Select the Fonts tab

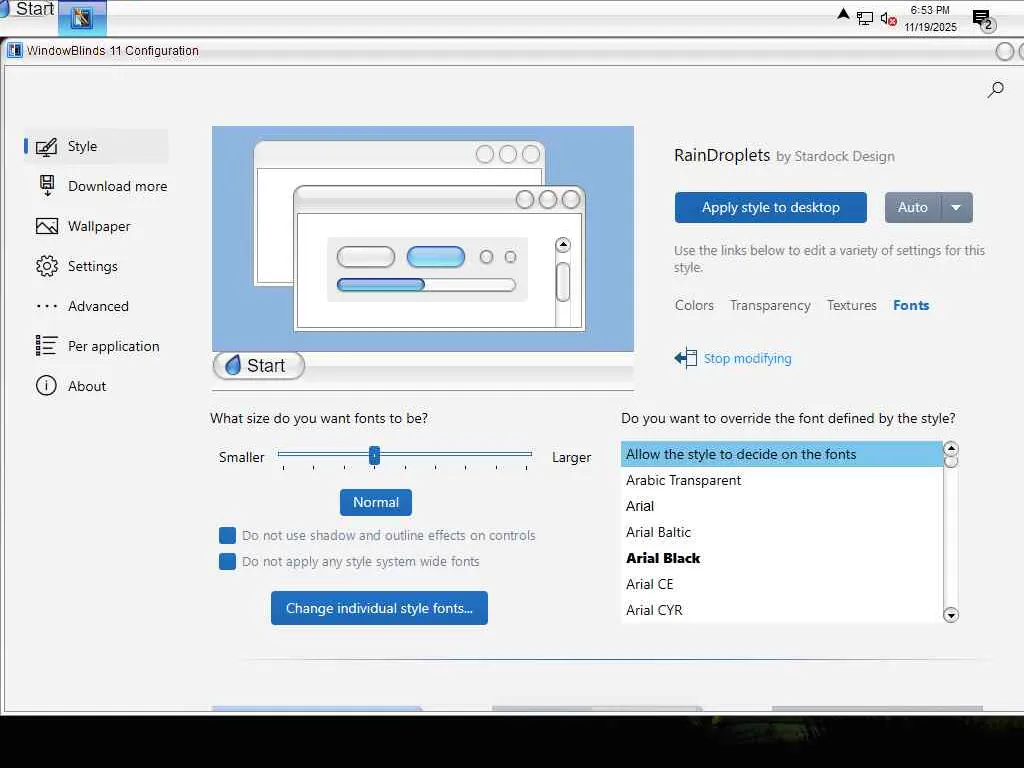(911, 306)
